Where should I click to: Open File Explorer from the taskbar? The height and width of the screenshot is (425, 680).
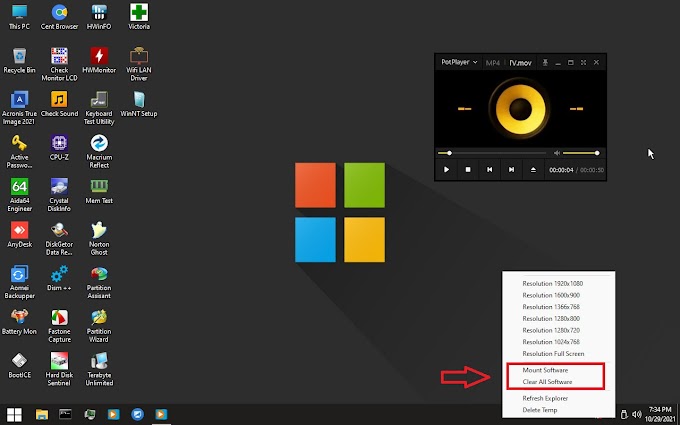(x=42, y=414)
